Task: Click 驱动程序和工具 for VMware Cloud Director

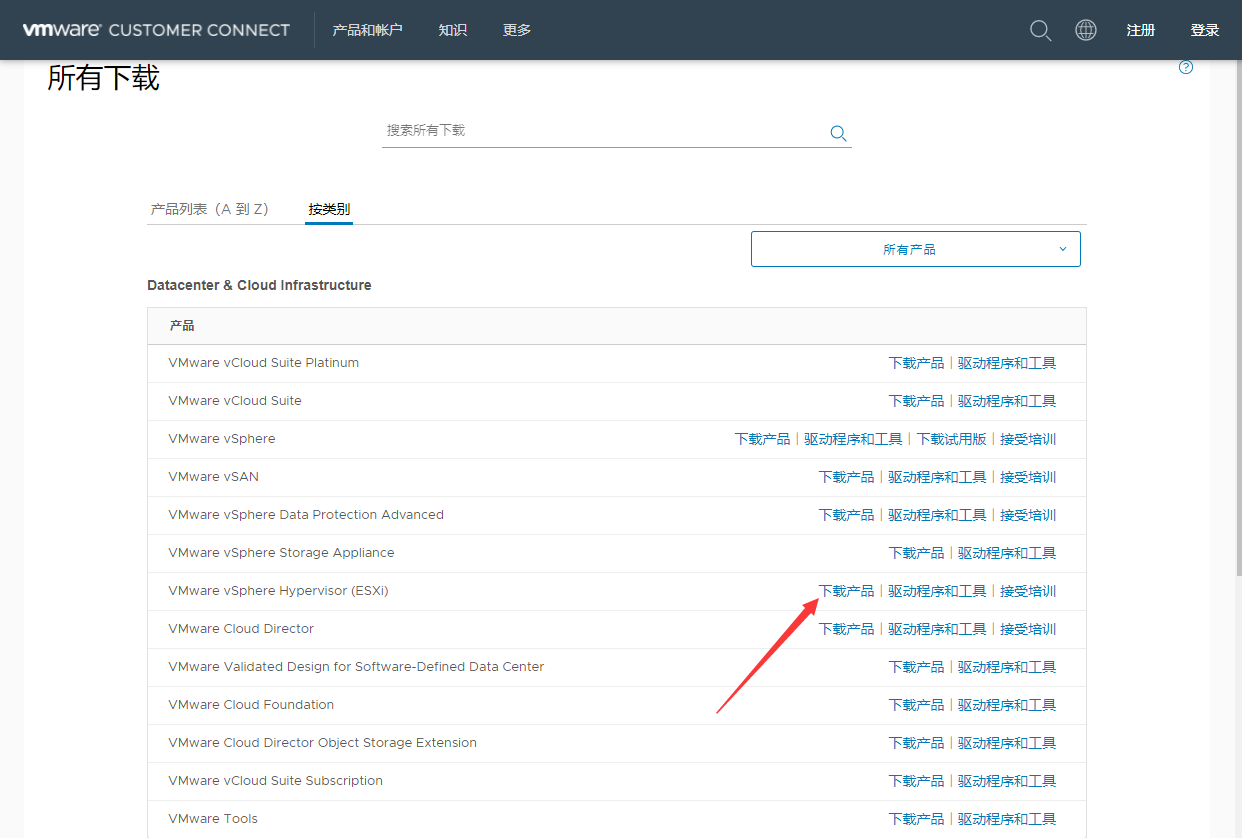Action: tap(937, 629)
